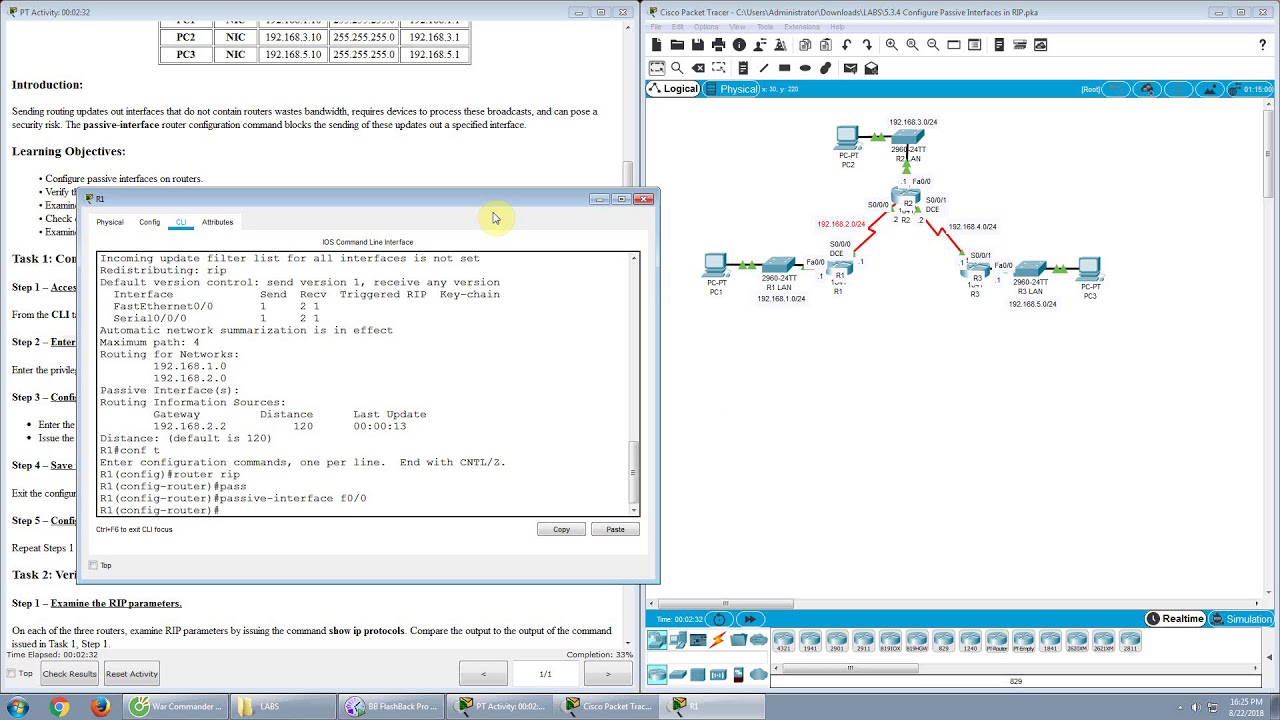Go to next activity page arrow

[607, 674]
